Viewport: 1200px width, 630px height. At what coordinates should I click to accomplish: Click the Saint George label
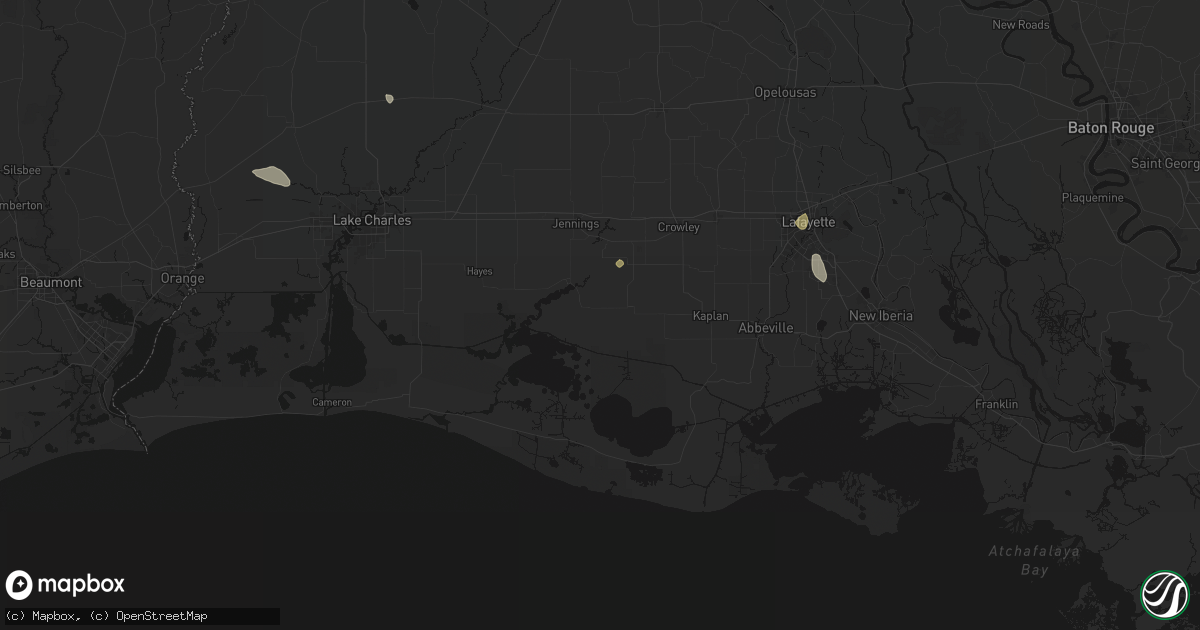[x=1164, y=163]
